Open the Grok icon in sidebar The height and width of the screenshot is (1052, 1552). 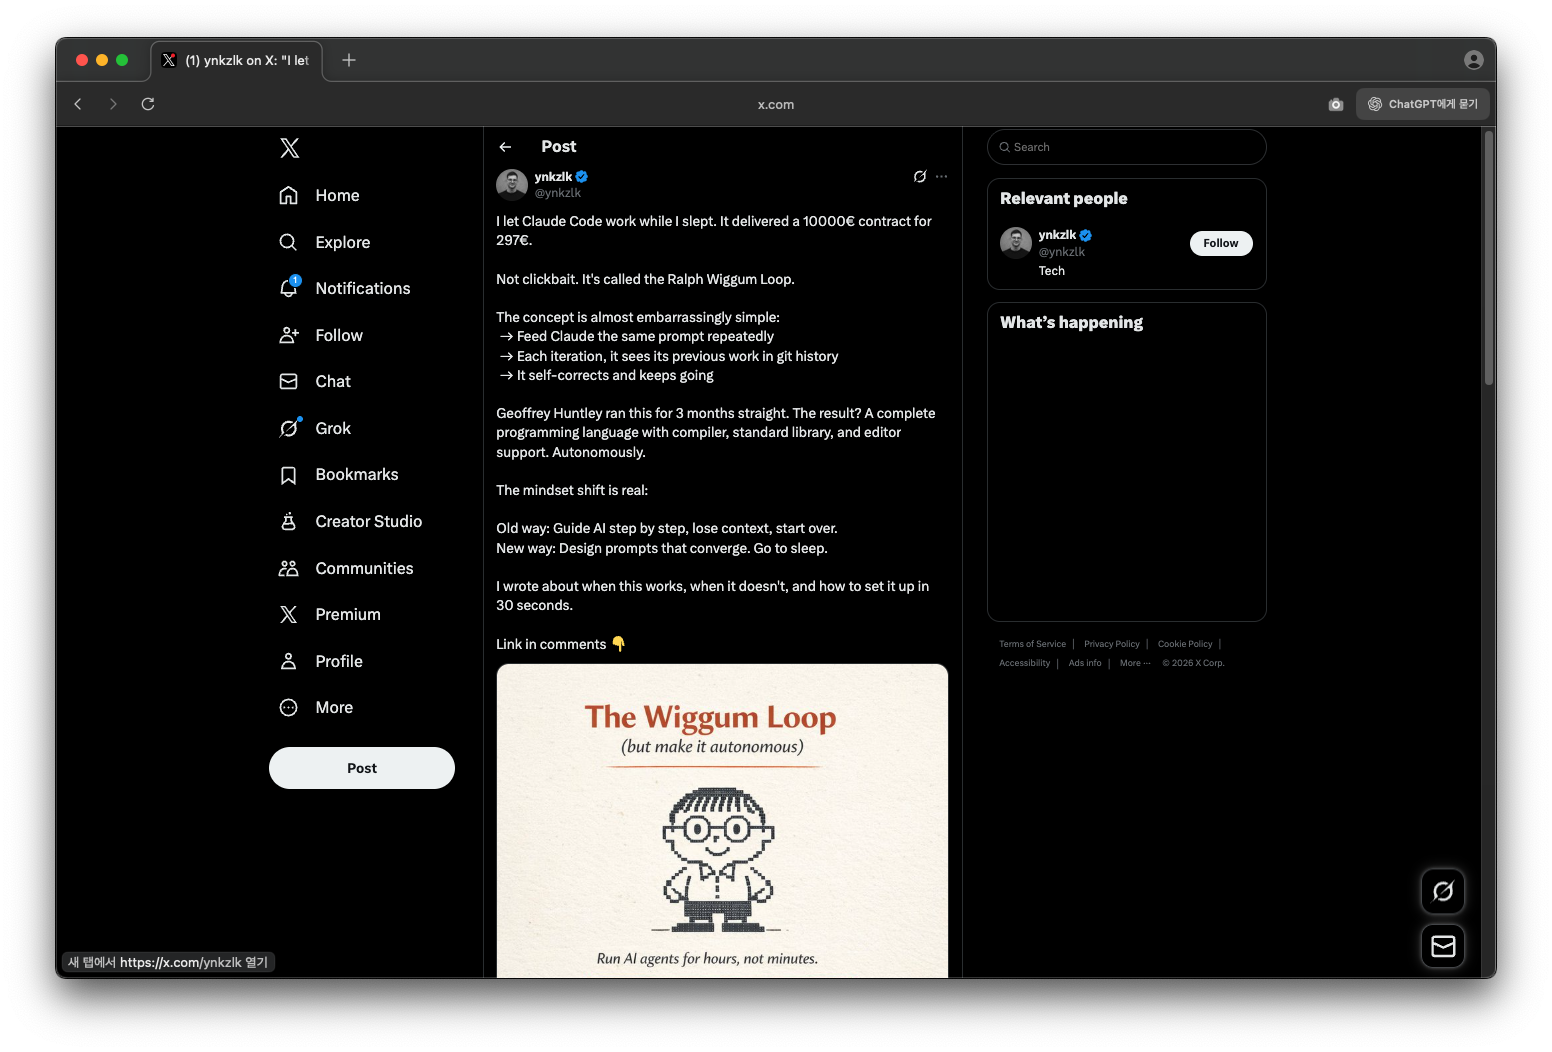(289, 428)
